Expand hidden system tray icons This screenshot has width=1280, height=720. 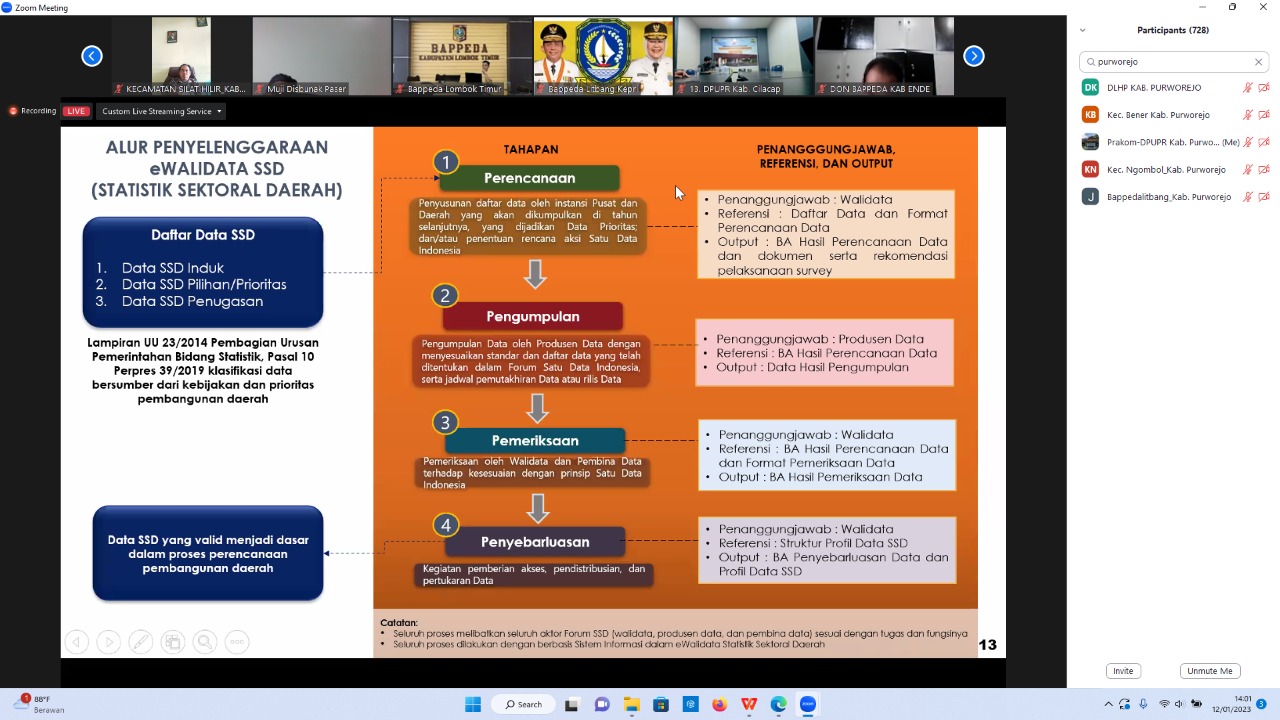pos(1108,704)
